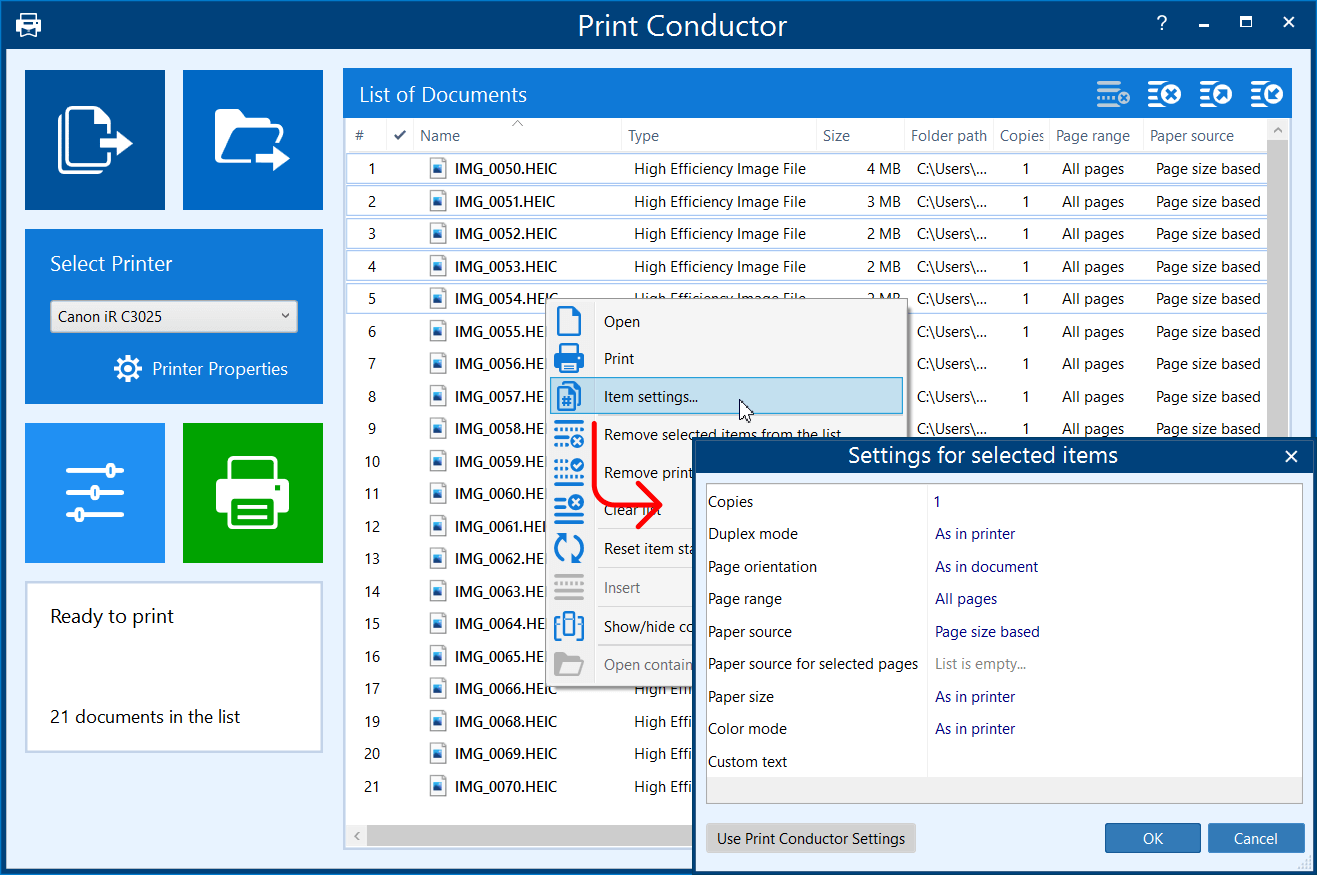Click the Remove selected items icon
Viewport: 1317px width, 875px height.
[x=568, y=434]
